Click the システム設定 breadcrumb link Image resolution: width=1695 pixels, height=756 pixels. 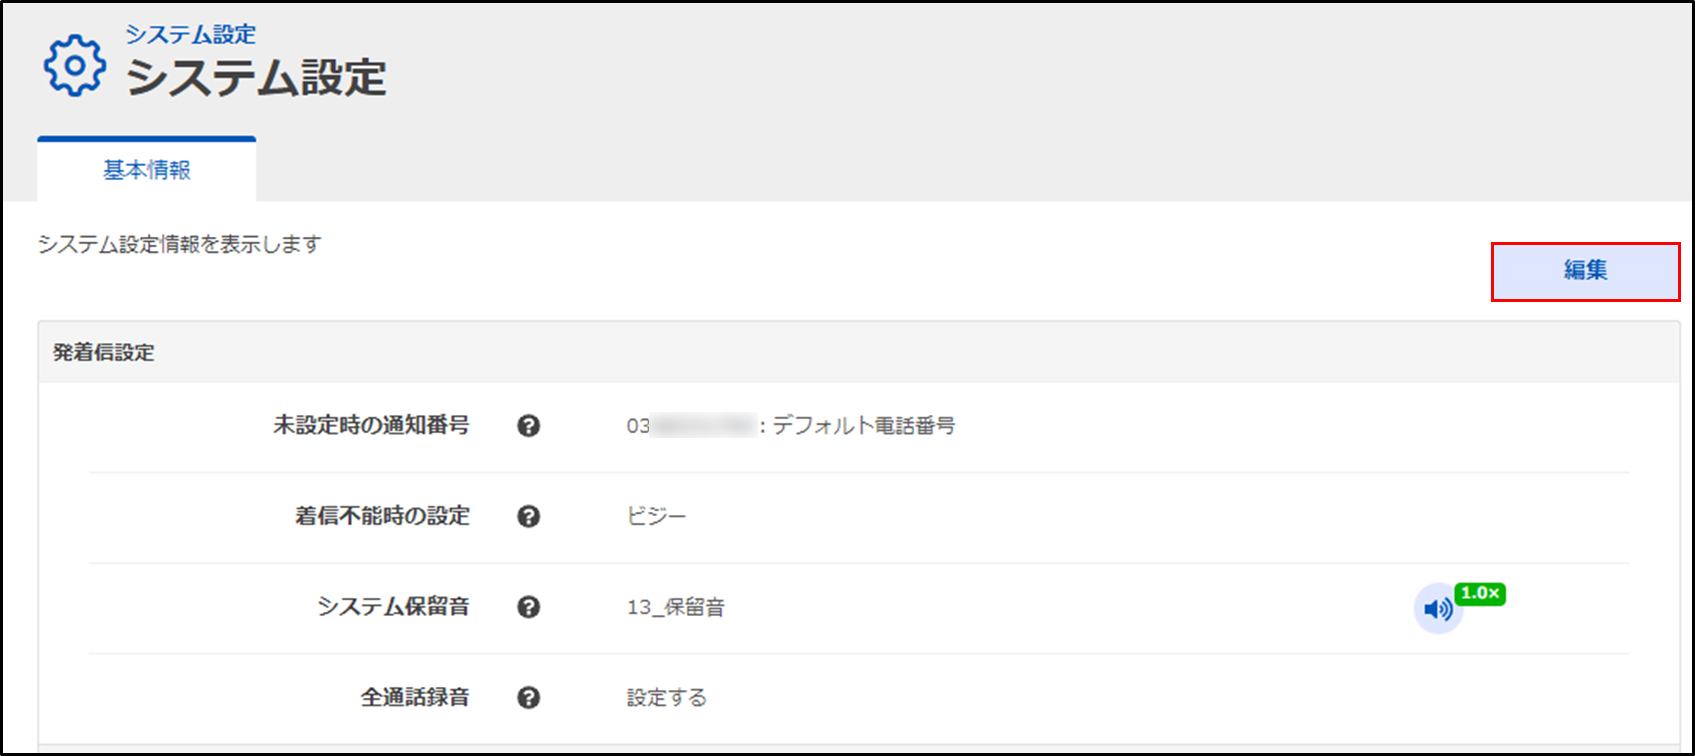coord(190,34)
